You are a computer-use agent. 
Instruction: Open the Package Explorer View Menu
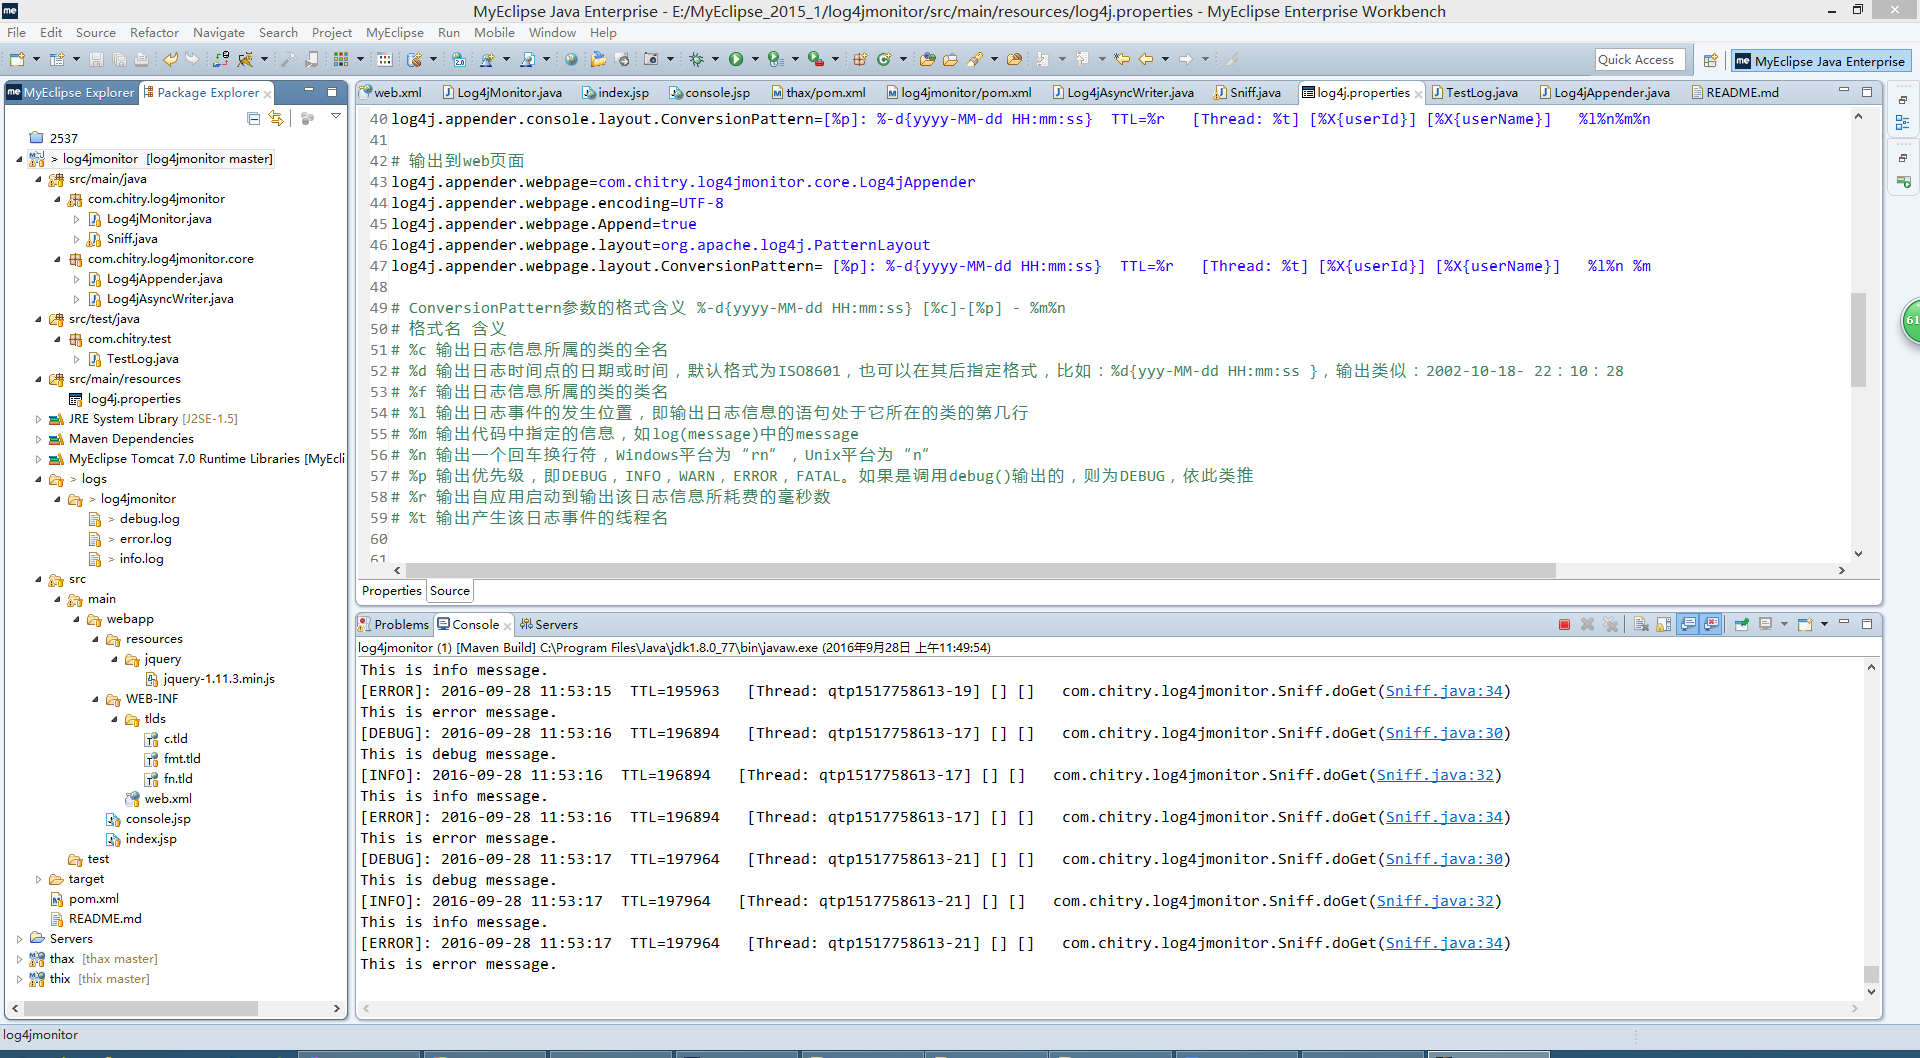point(336,118)
